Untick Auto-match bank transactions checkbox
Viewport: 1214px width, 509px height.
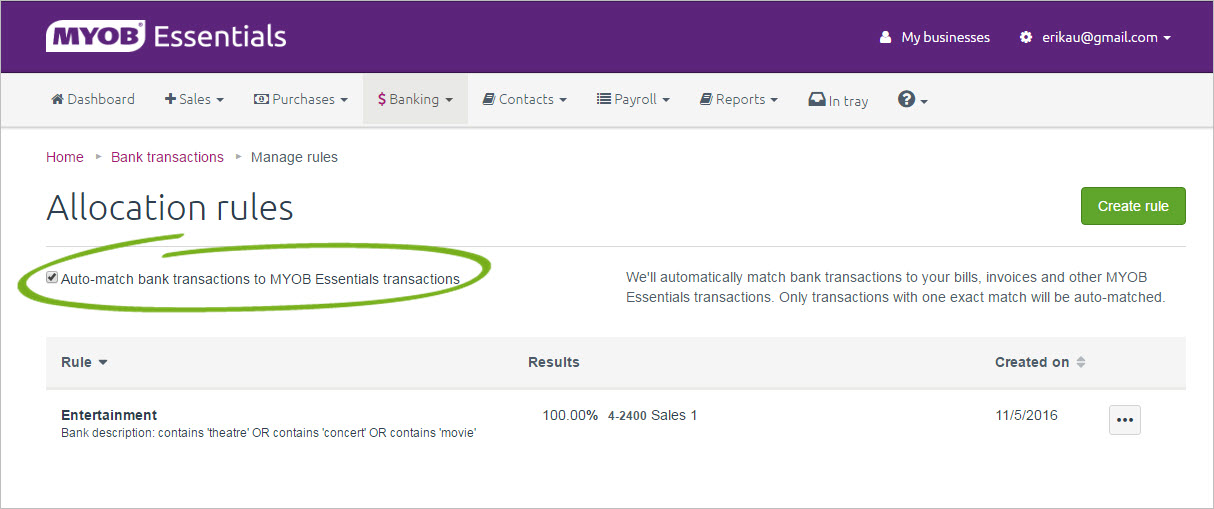tap(53, 279)
